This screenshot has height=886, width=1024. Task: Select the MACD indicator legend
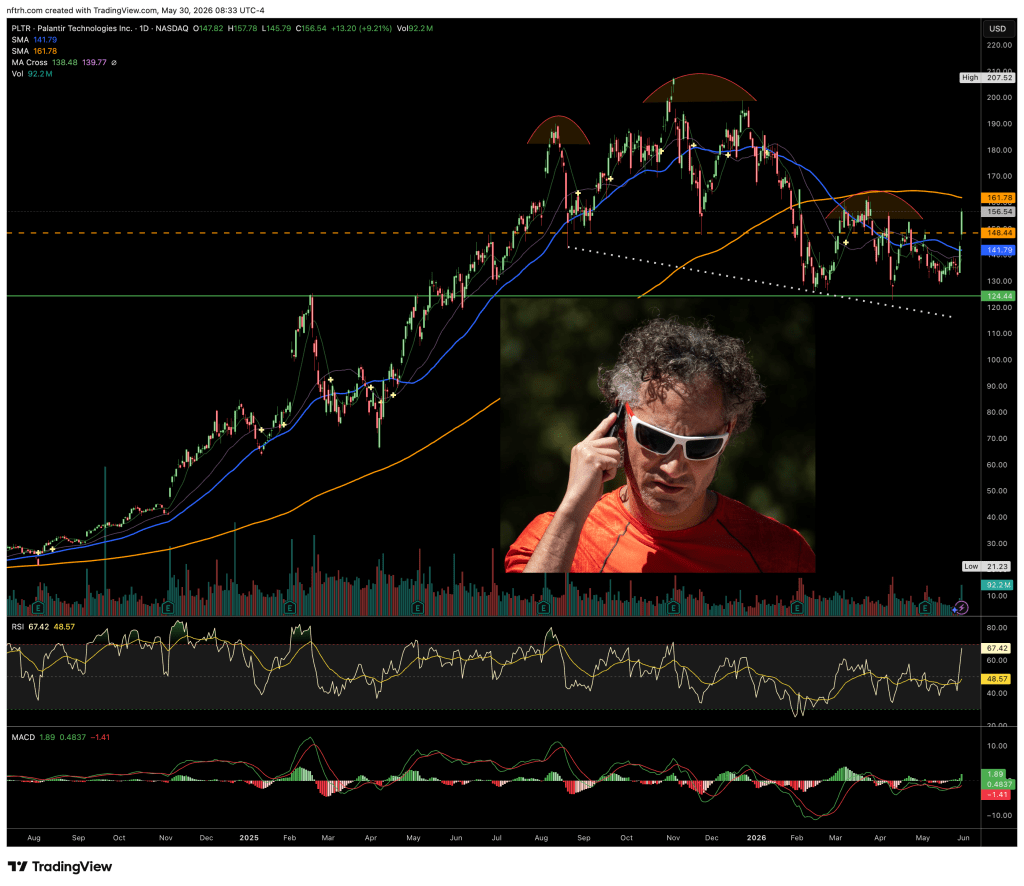(x=61, y=737)
